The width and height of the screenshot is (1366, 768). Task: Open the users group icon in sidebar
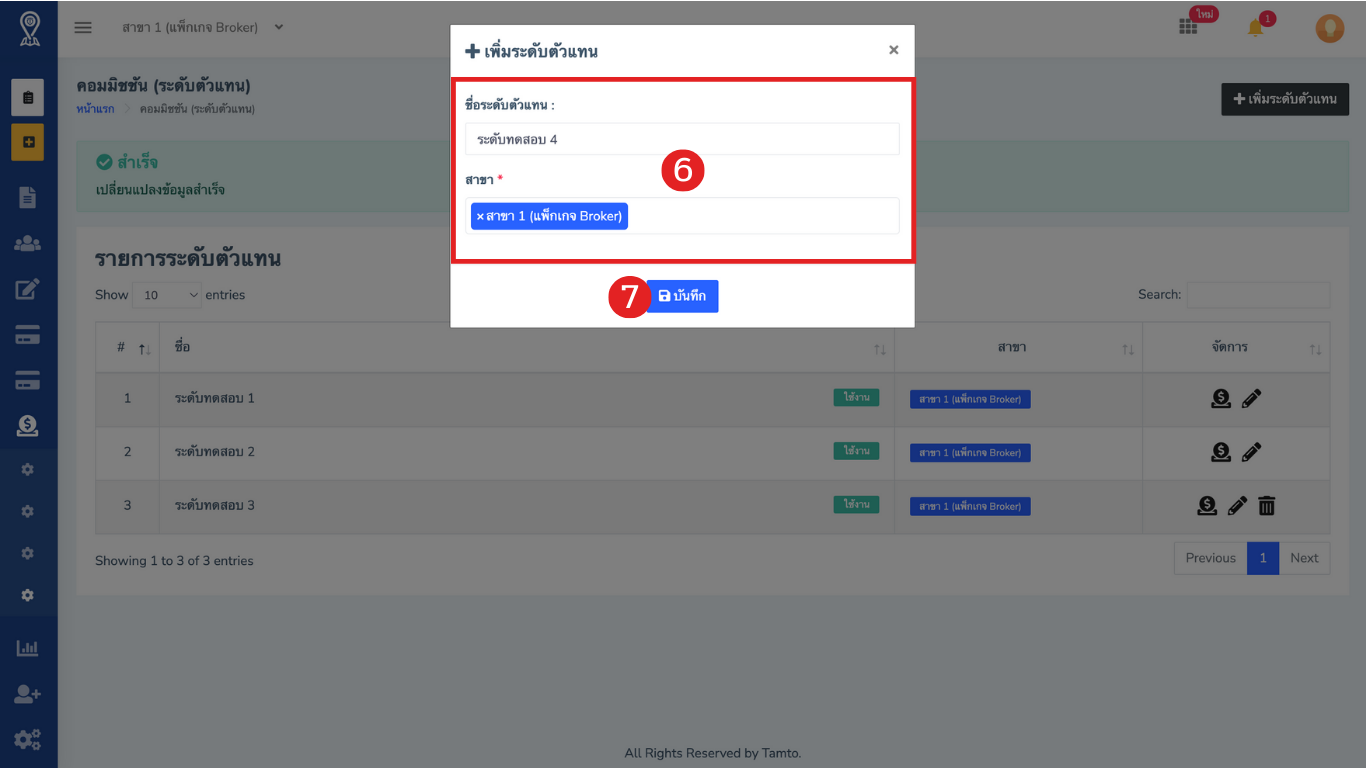[28, 243]
